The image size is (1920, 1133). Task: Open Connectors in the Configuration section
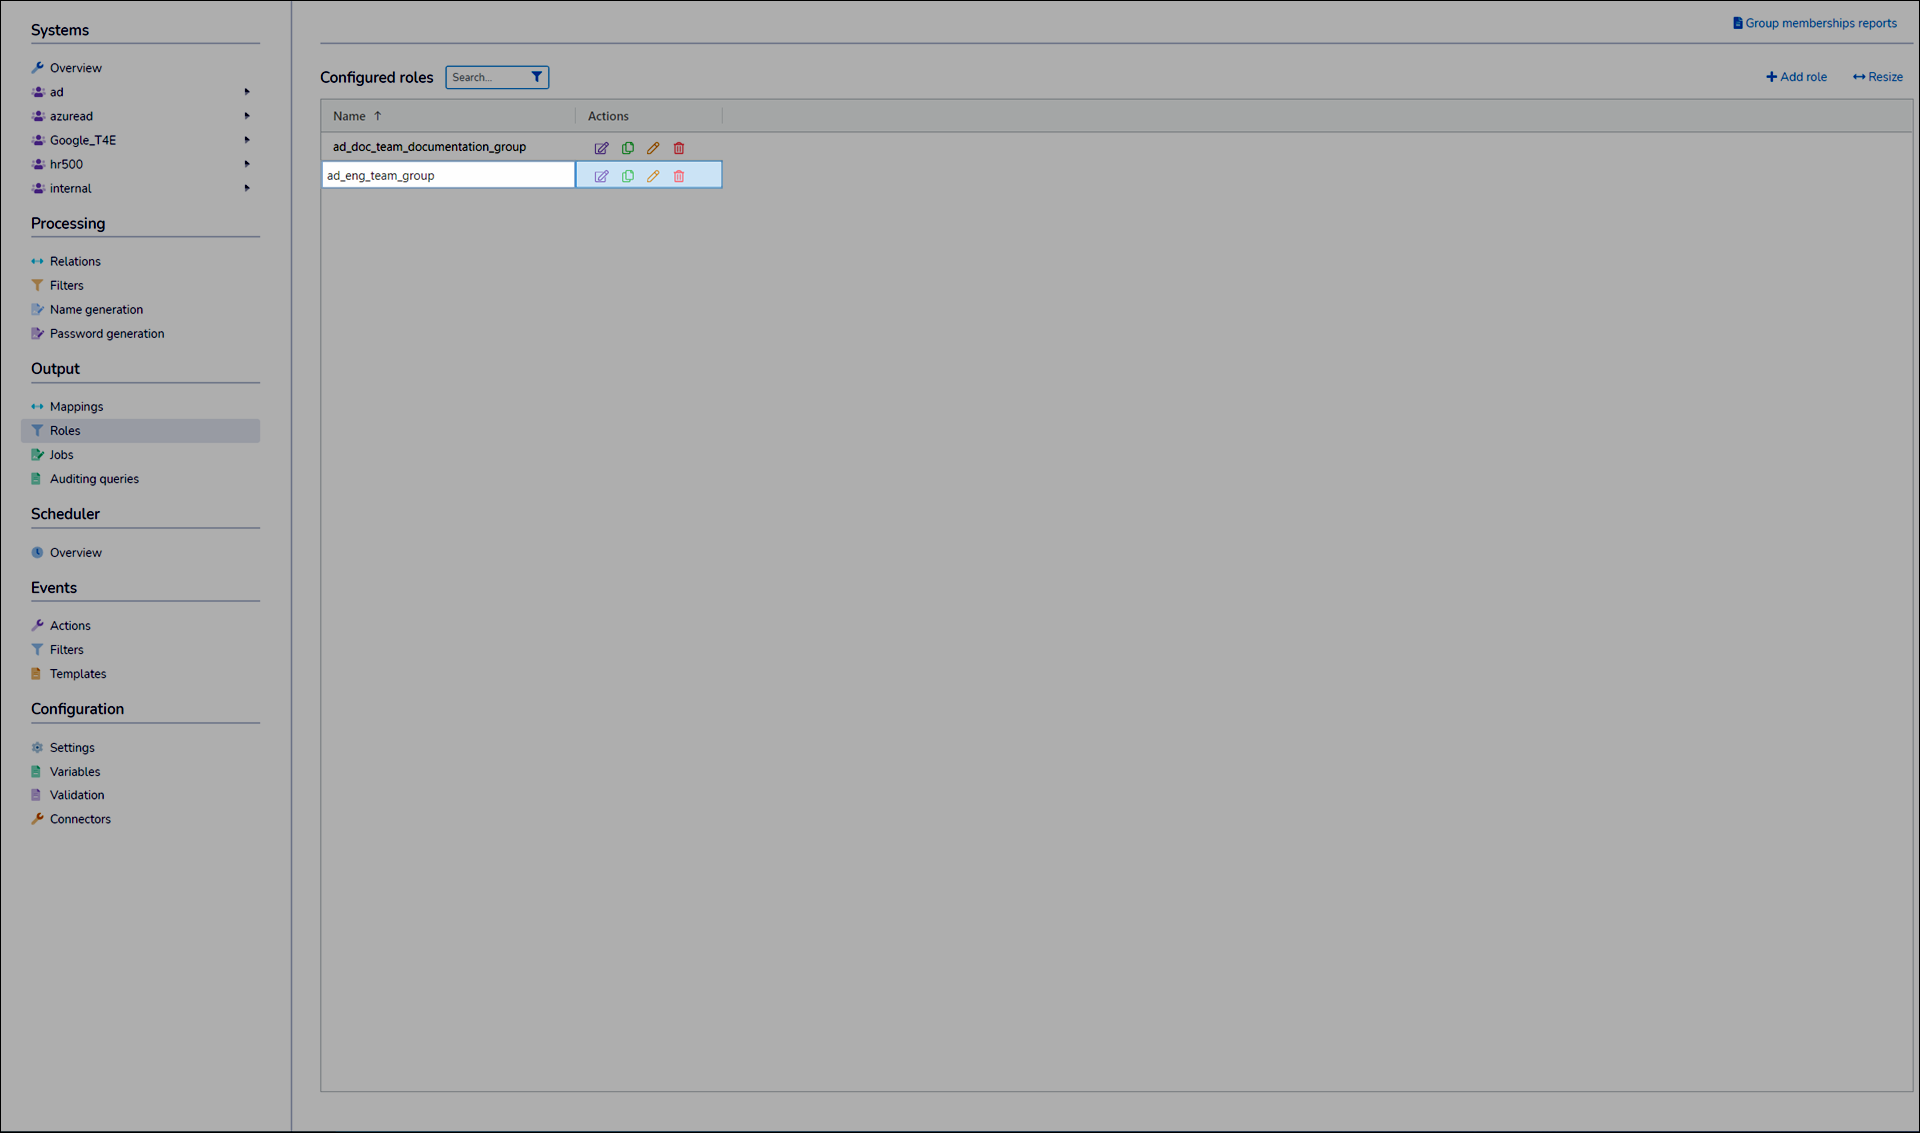click(80, 818)
